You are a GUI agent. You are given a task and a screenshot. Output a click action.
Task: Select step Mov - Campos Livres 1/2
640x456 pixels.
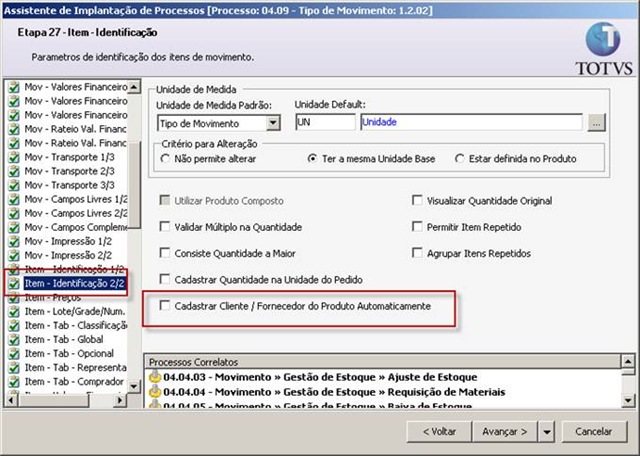76,199
